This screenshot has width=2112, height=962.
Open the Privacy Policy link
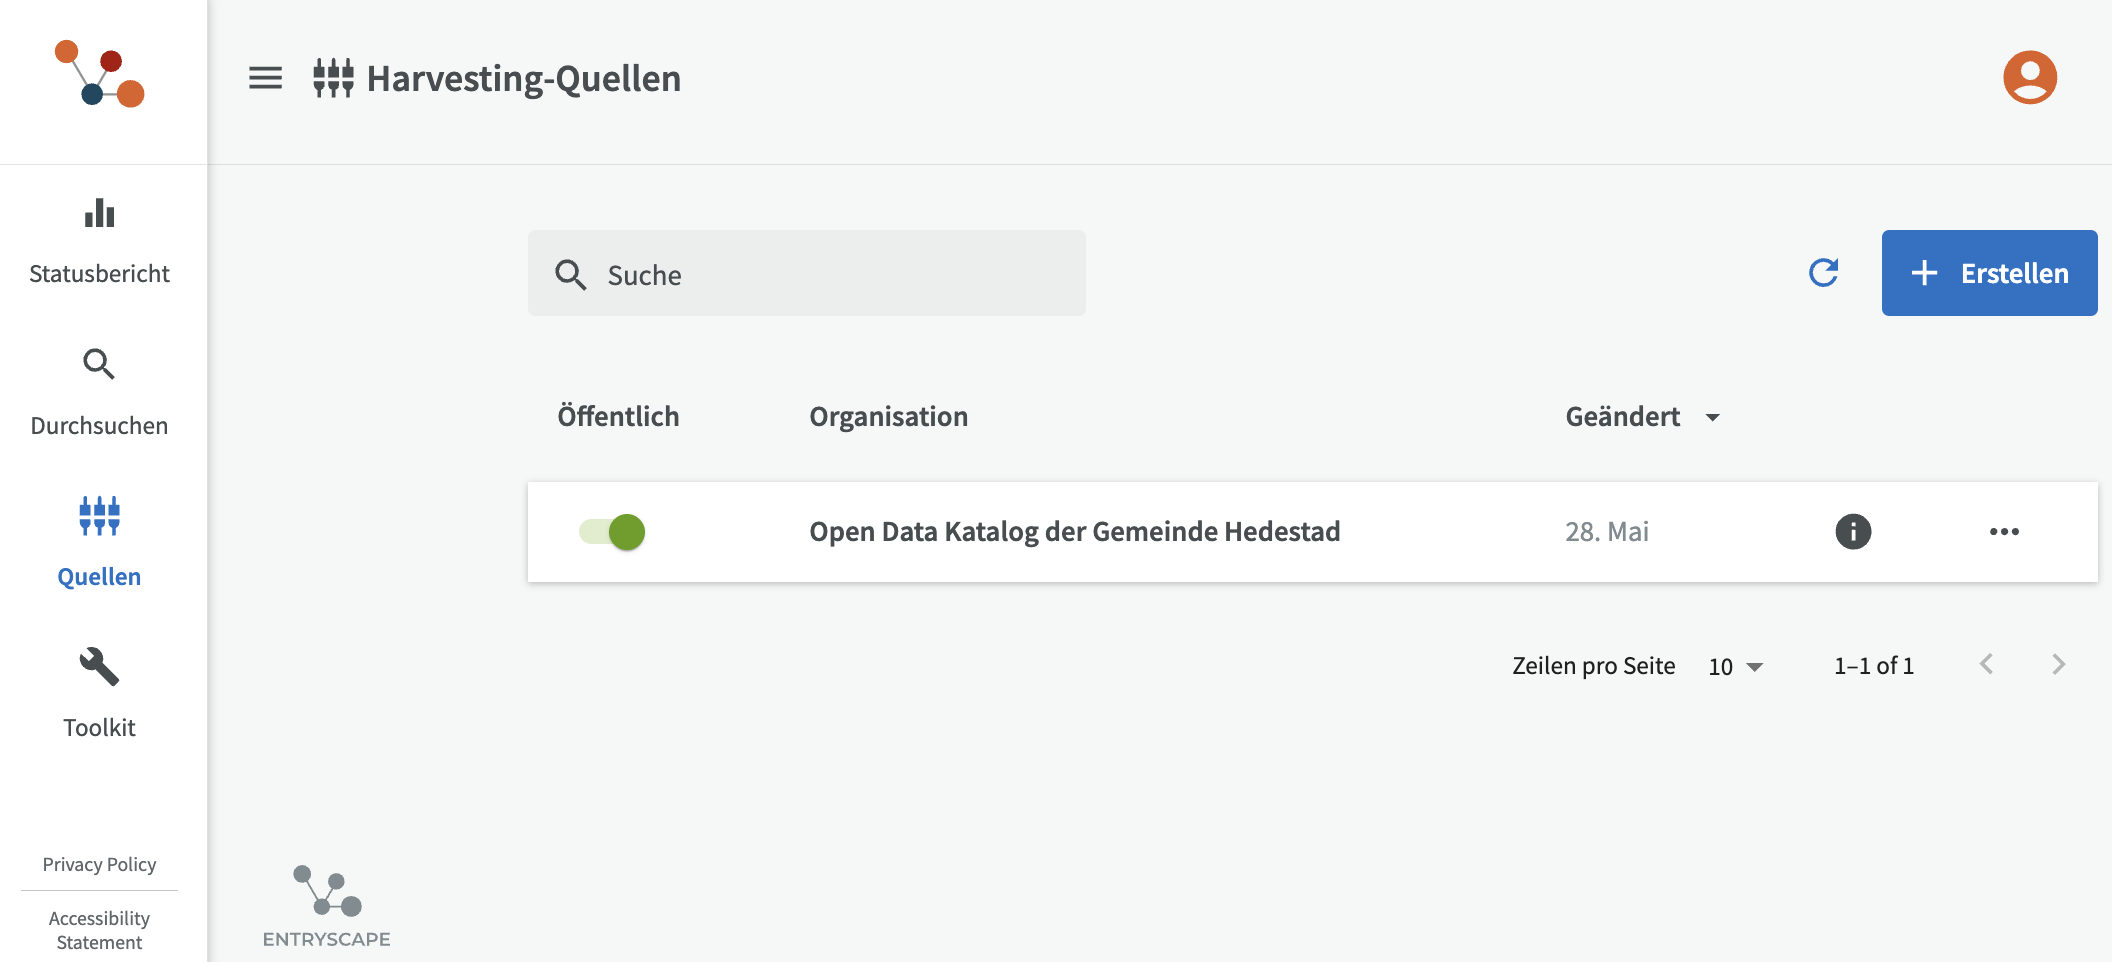100,864
